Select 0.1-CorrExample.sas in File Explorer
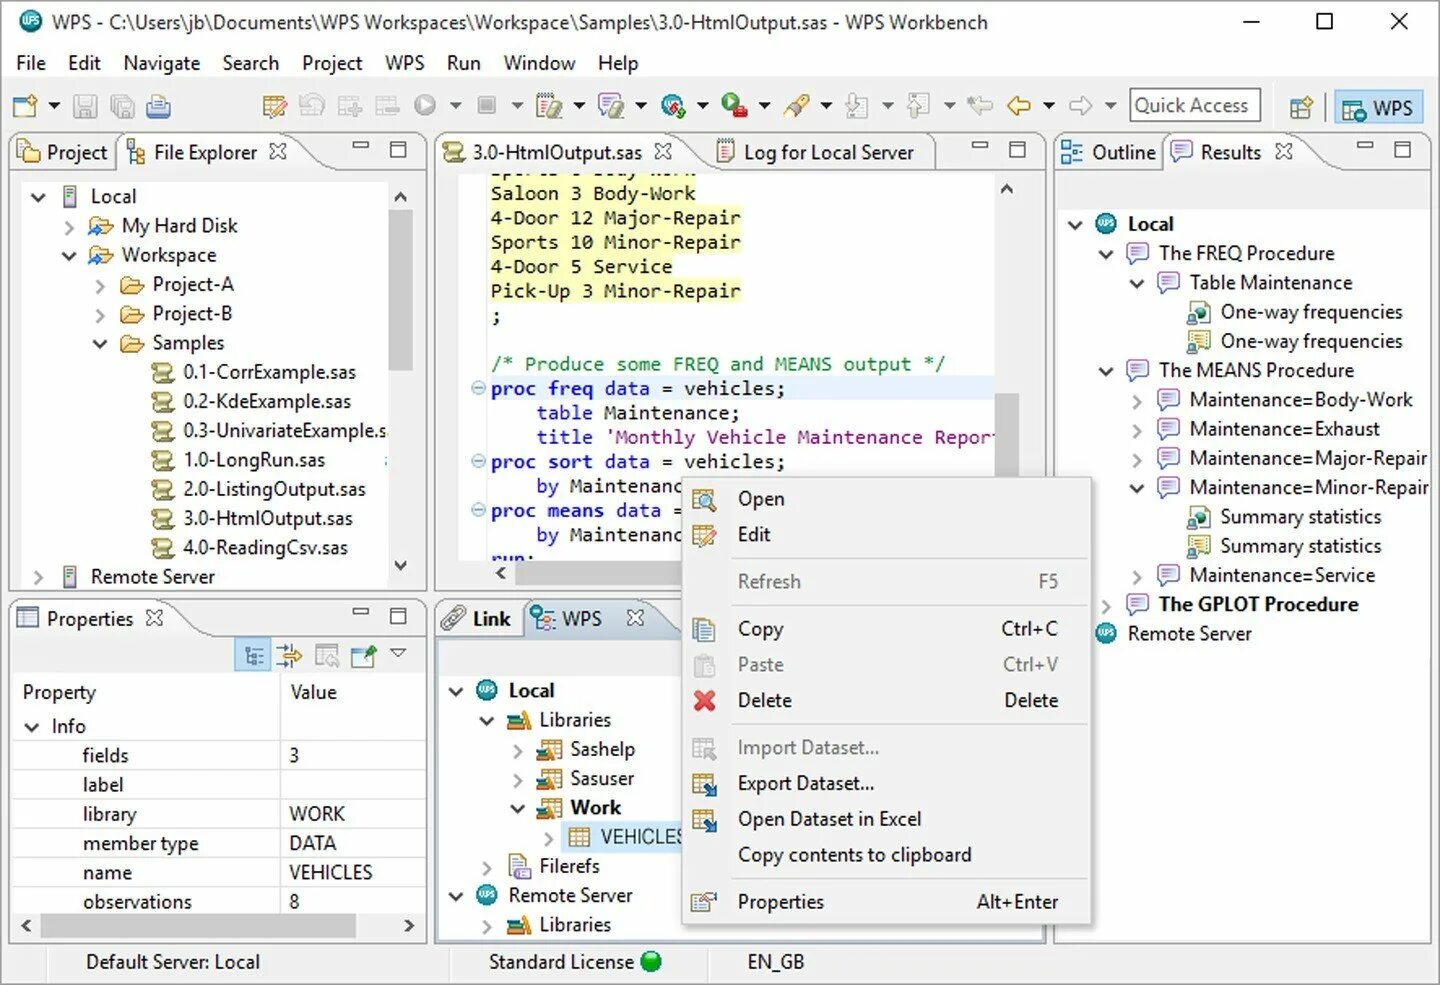This screenshot has height=985, width=1440. (x=268, y=373)
